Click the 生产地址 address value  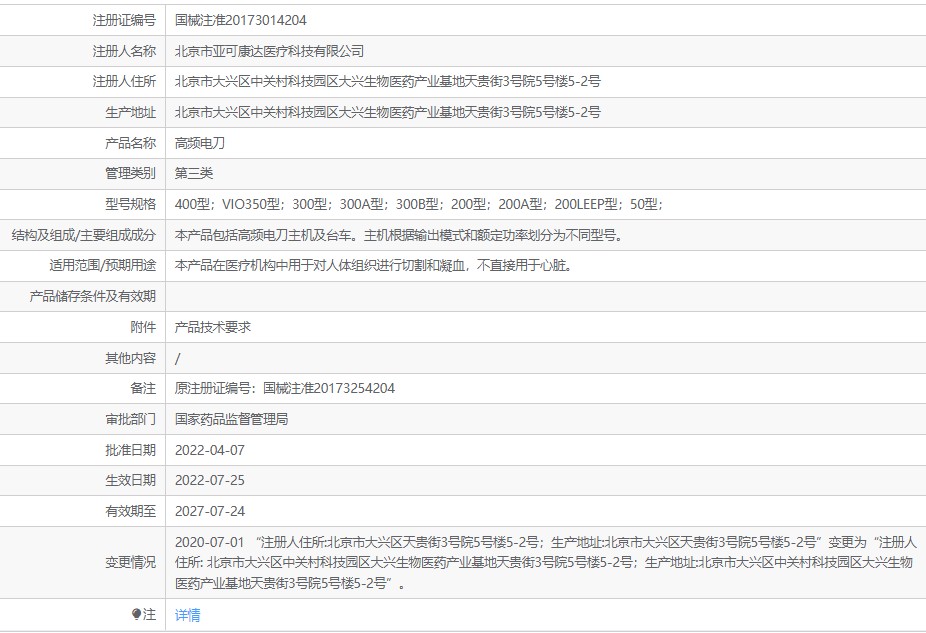[x=387, y=112]
